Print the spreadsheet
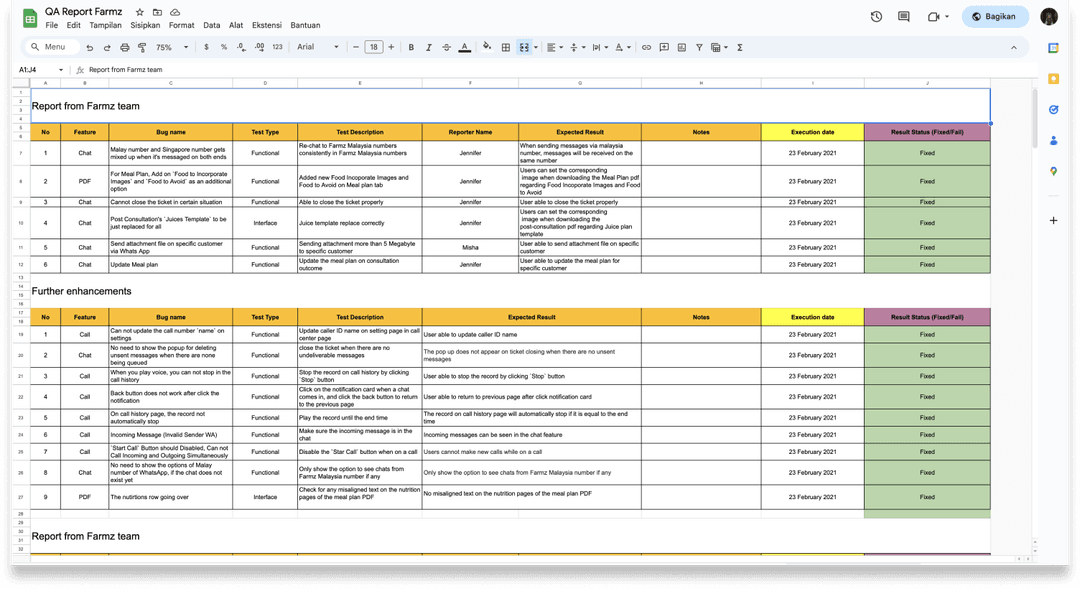This screenshot has height=589, width=1080. coord(125,48)
